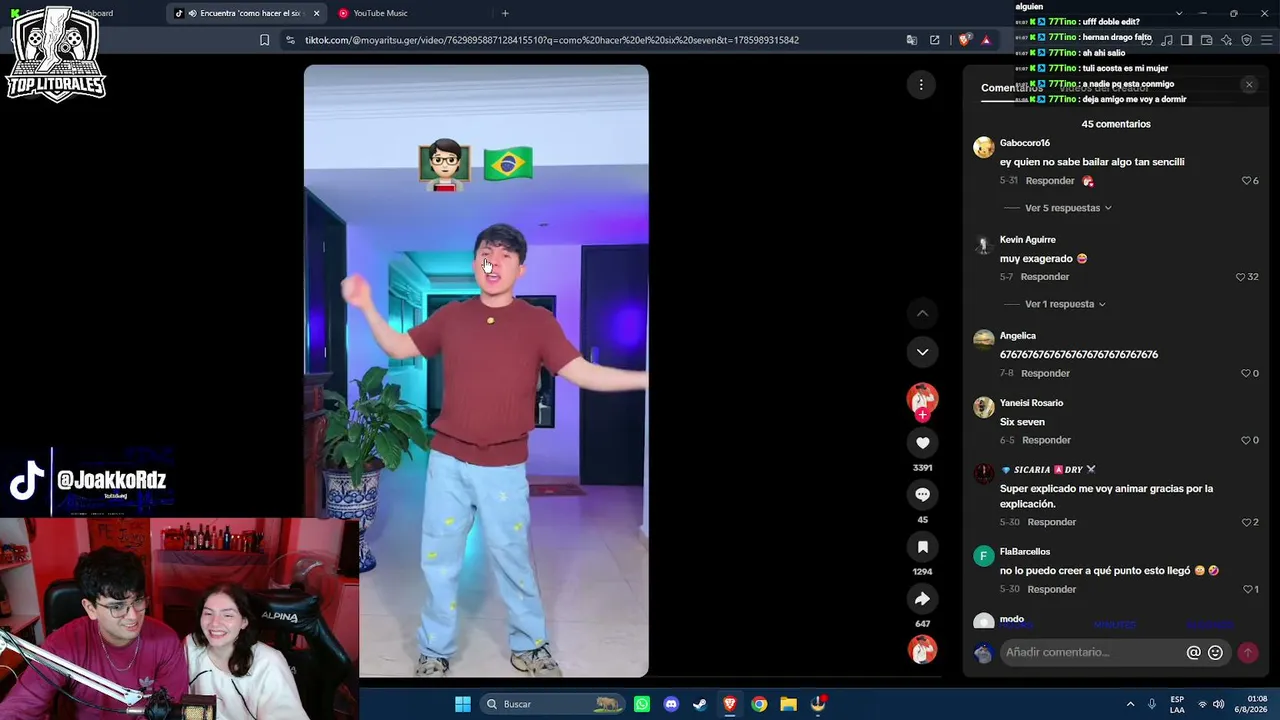Open the video comments bubble icon
Image resolution: width=1280 pixels, height=720 pixels.
(x=922, y=495)
